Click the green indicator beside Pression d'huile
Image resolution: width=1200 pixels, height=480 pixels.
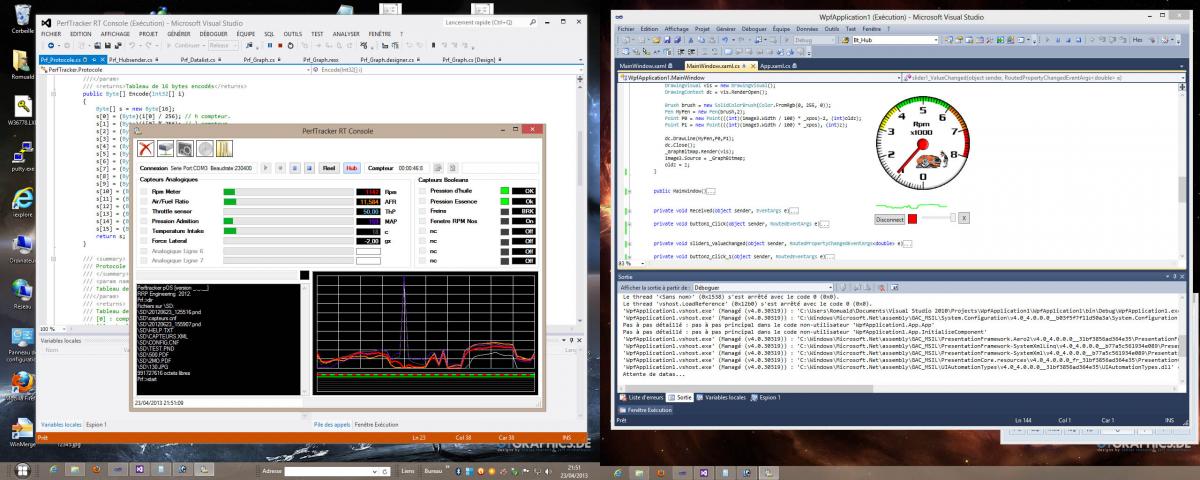504,191
